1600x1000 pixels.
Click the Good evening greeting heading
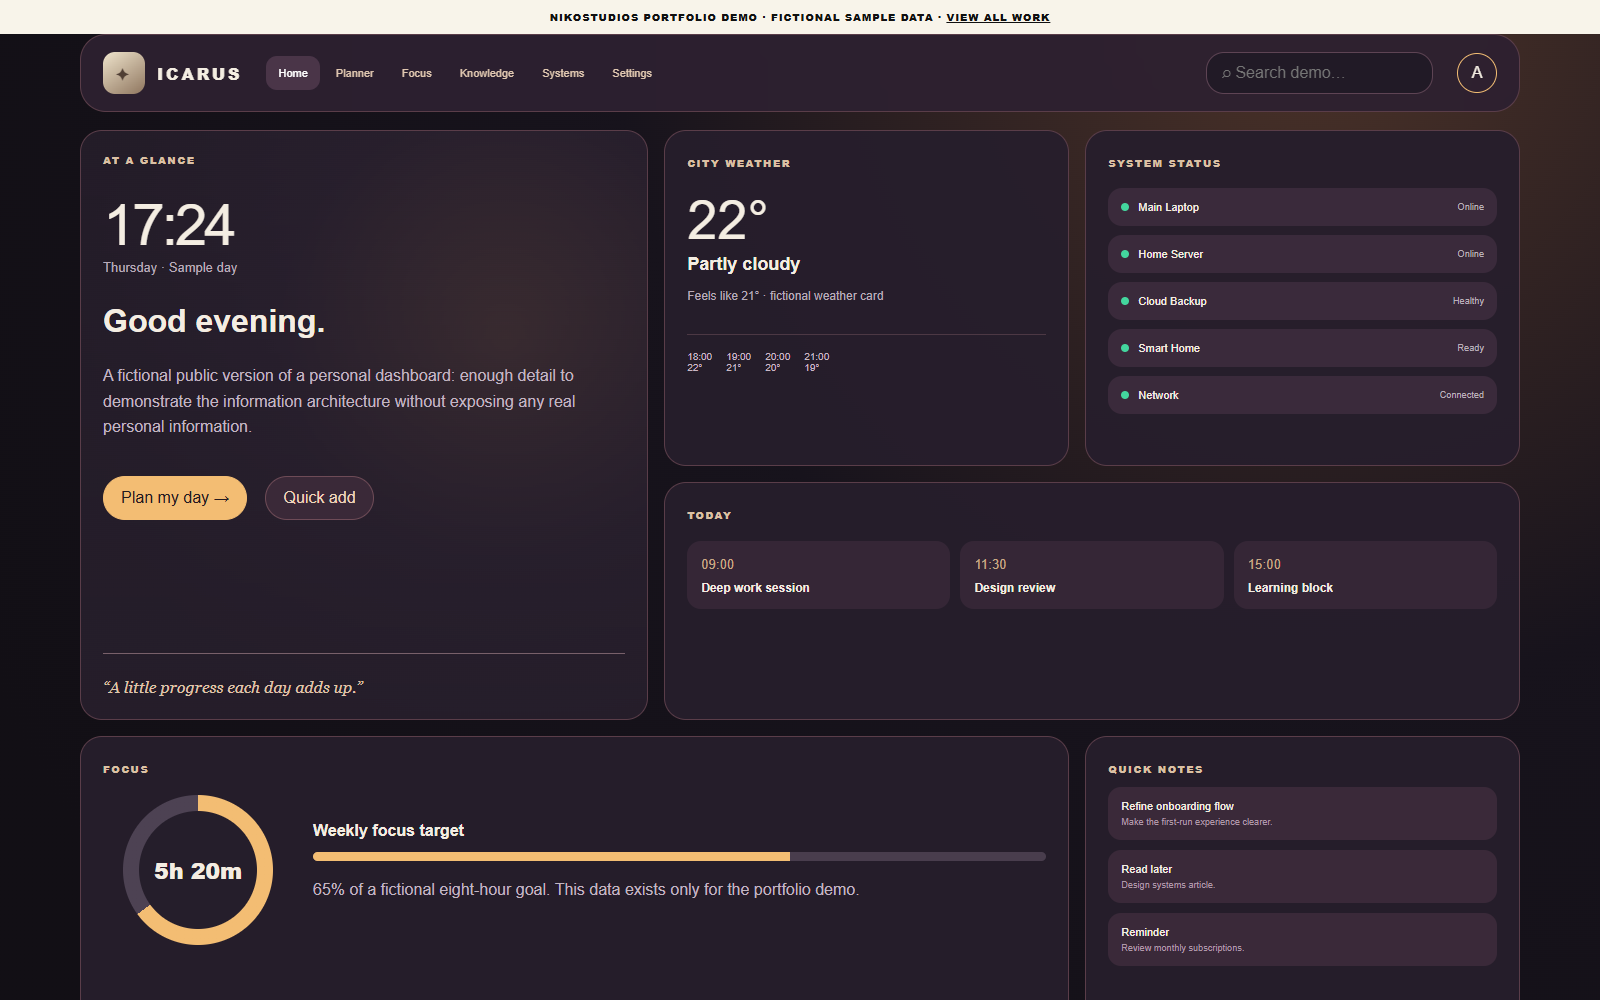click(x=214, y=321)
